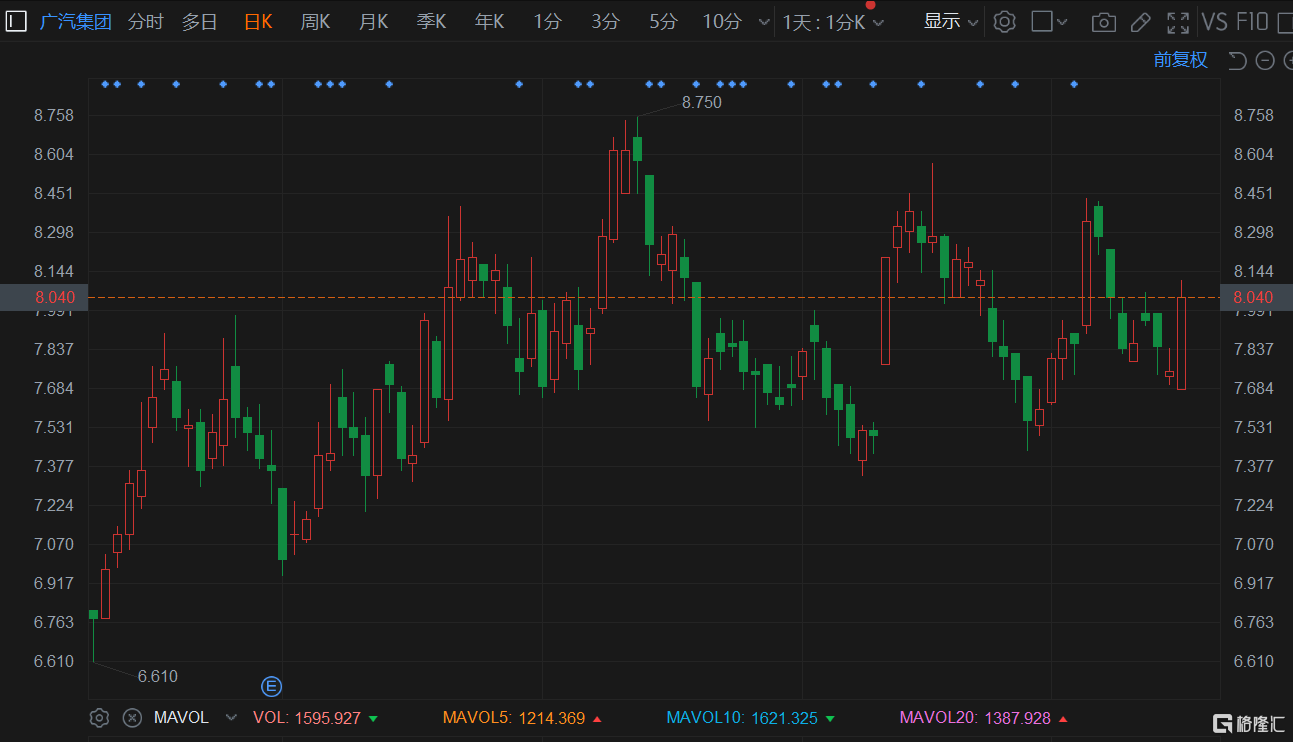Open the VS comparison button
The height and width of the screenshot is (742, 1293).
1214,22
